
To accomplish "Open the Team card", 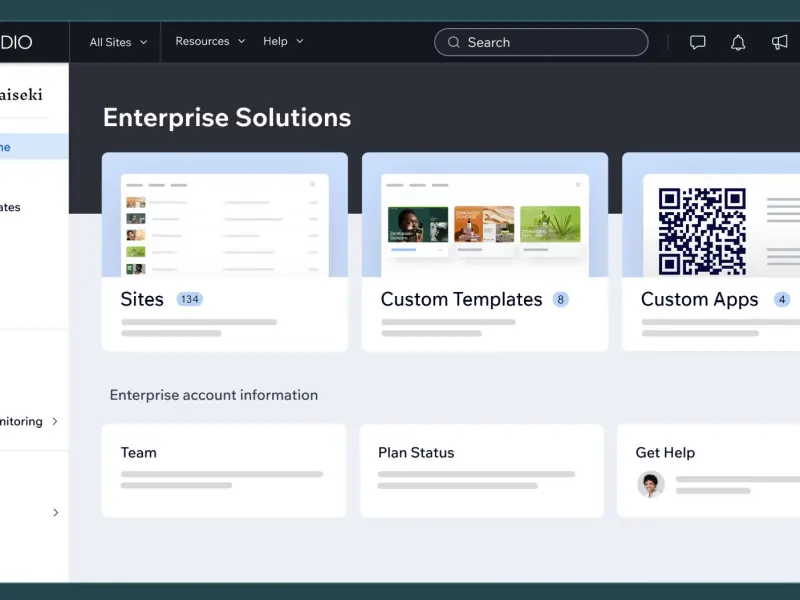I will [x=224, y=471].
